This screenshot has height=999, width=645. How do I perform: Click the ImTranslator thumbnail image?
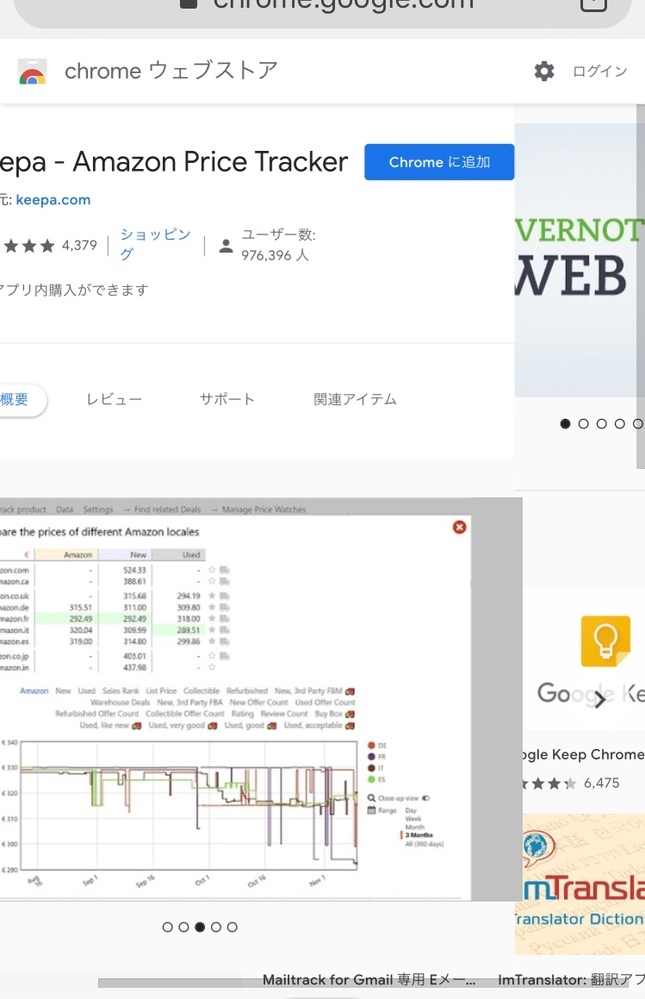580,884
